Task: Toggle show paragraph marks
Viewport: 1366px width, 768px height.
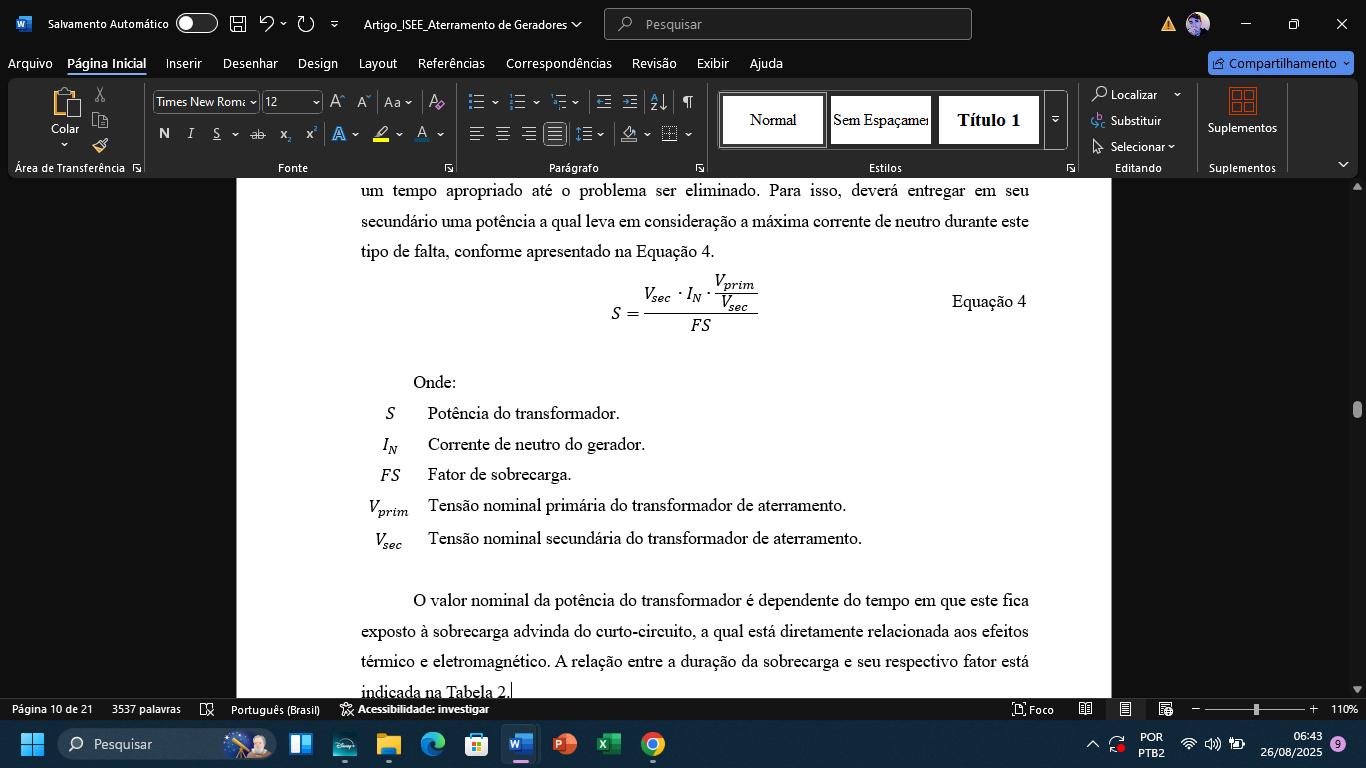Action: (688, 102)
